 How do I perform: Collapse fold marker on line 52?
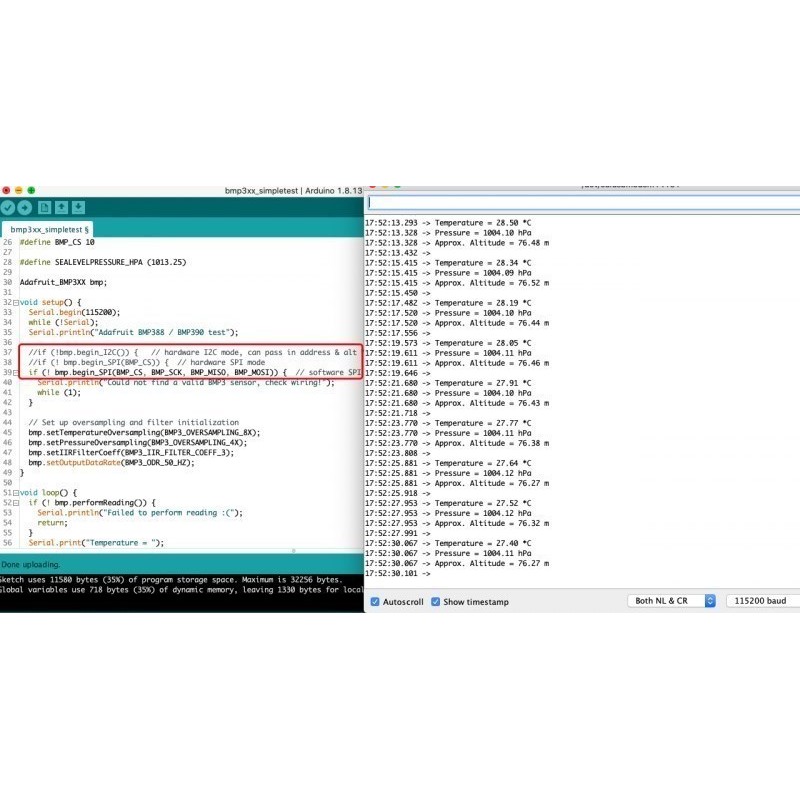point(17,503)
